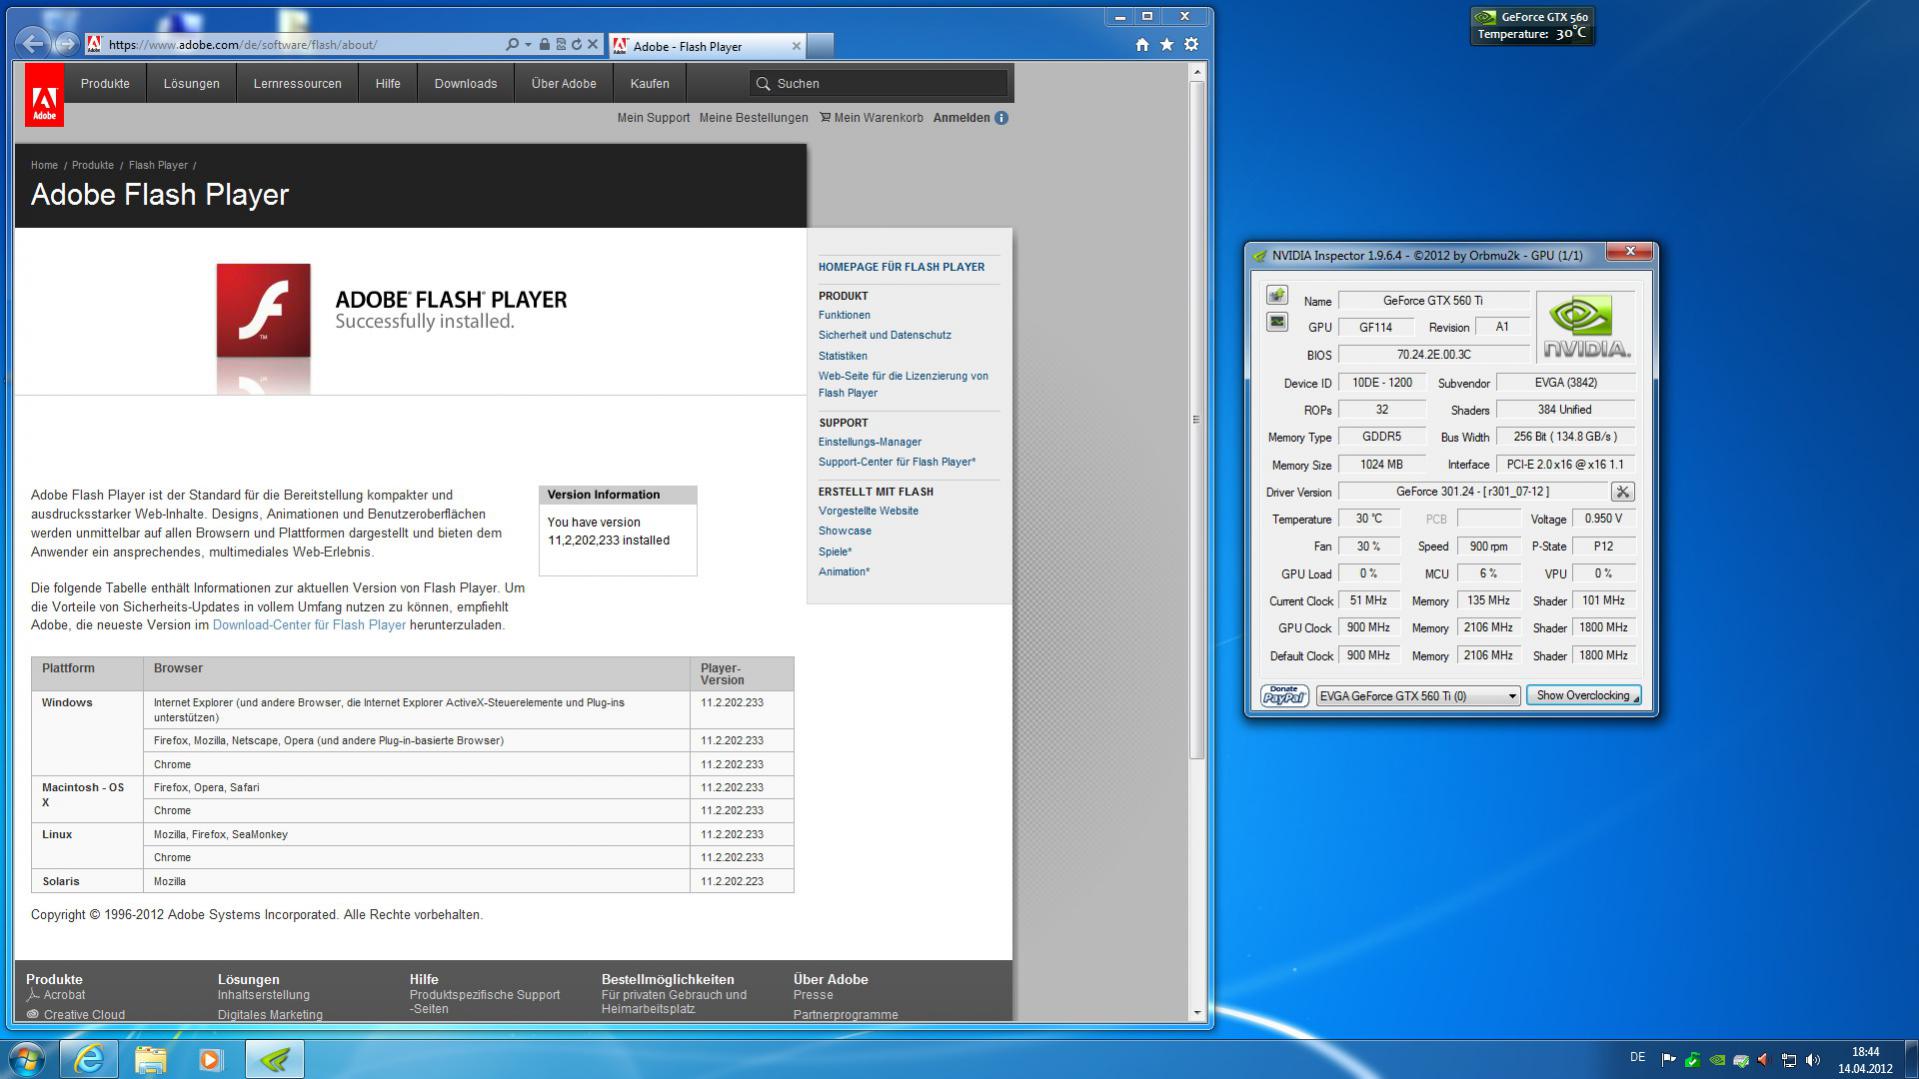Click the Suchen search field on Adobe site
The image size is (1919, 1079).
click(x=880, y=84)
